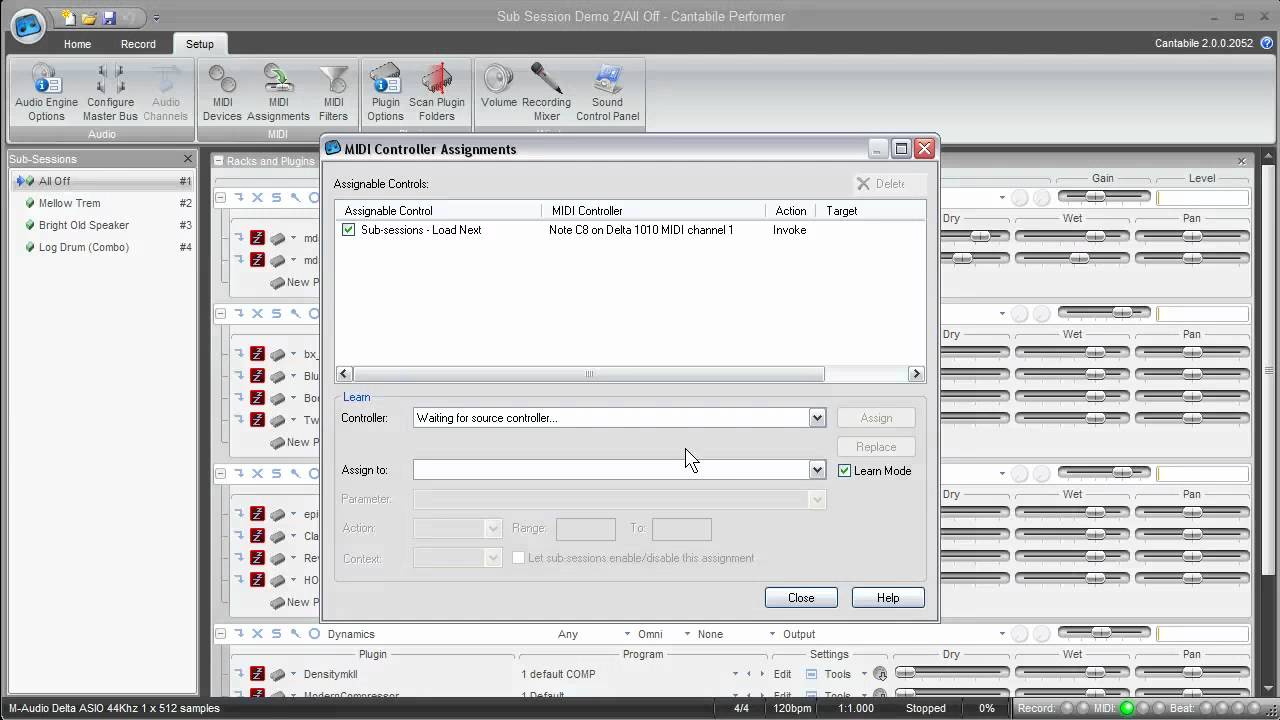Toggle the red Z suspend icon on bx_ row
The height and width of the screenshot is (720, 1280).
[x=257, y=354]
